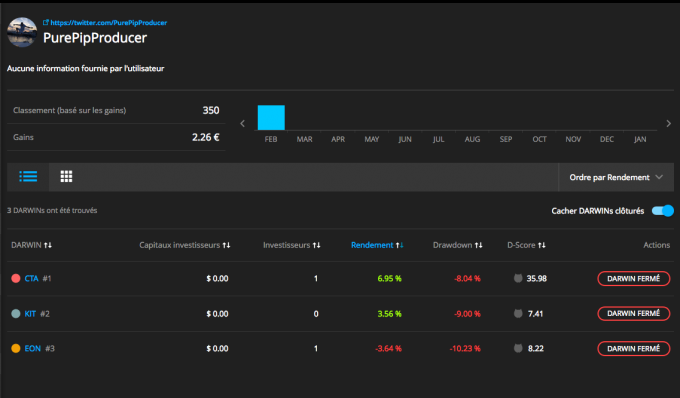Click the red CTA color dot
The width and height of the screenshot is (680, 398).
pos(16,278)
